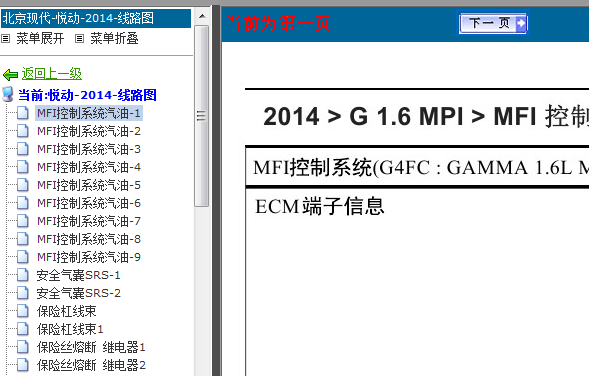Click the ECM端子信息 heading
This screenshot has height=376, width=589.
(320, 206)
